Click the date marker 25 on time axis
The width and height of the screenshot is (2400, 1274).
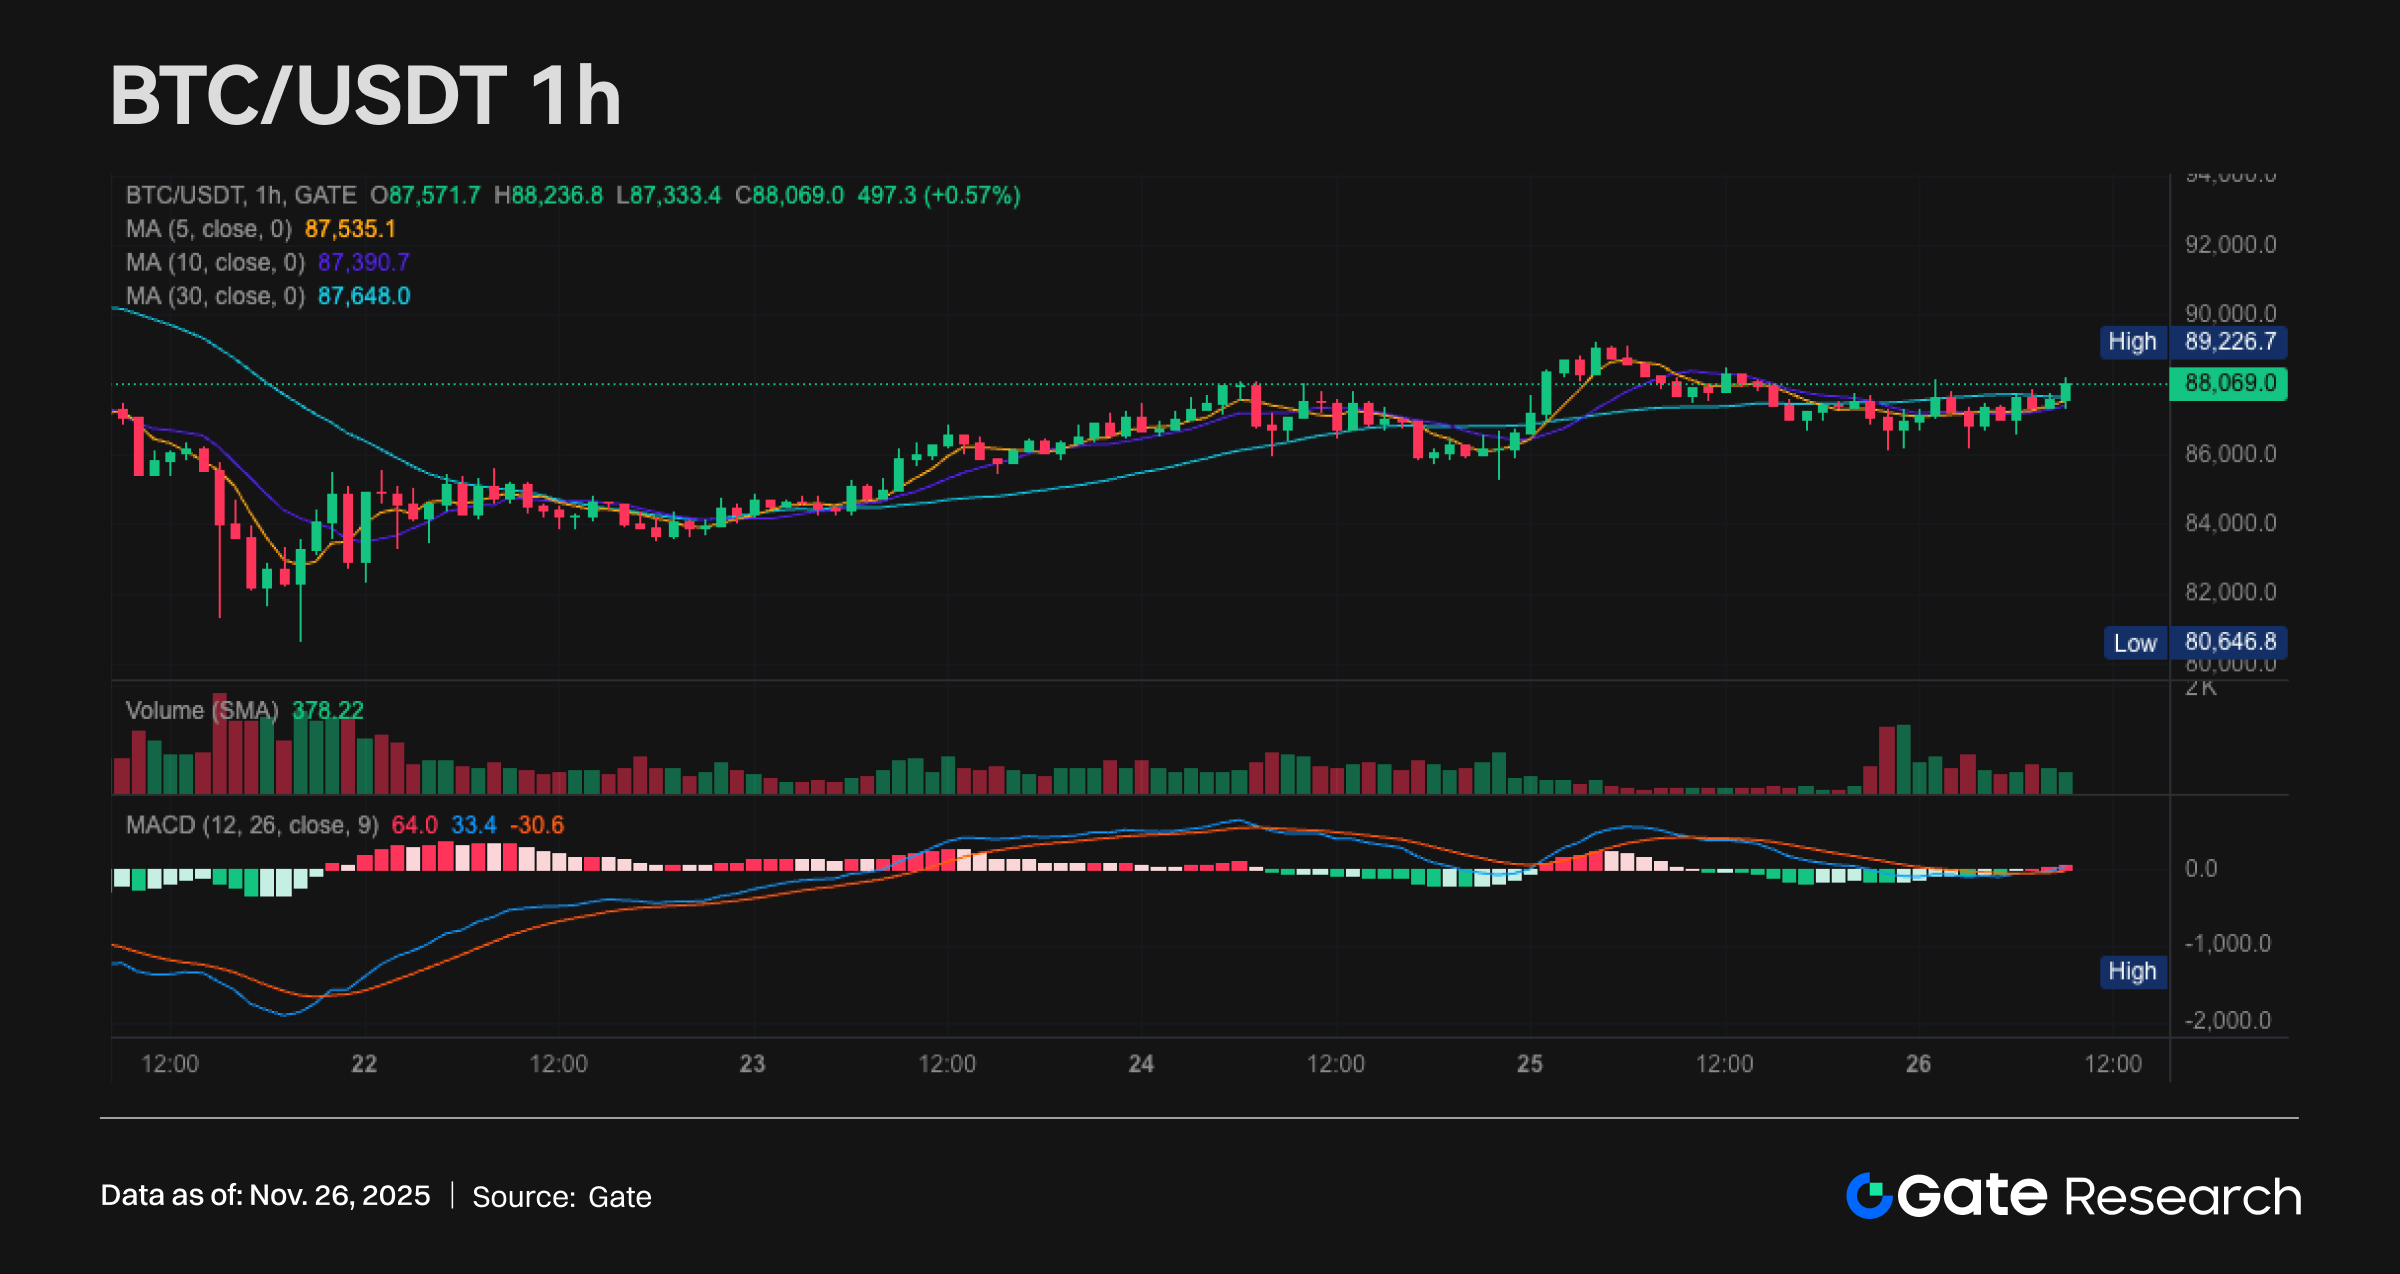click(1530, 1064)
